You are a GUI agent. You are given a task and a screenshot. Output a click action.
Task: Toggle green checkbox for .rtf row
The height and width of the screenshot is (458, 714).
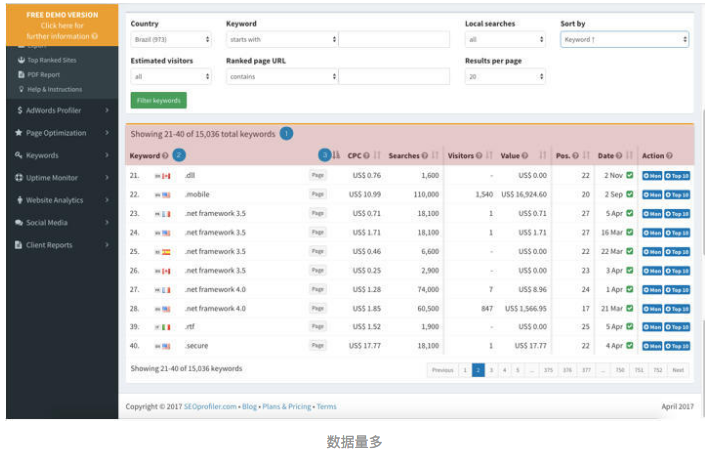pyautogui.click(x=630, y=326)
